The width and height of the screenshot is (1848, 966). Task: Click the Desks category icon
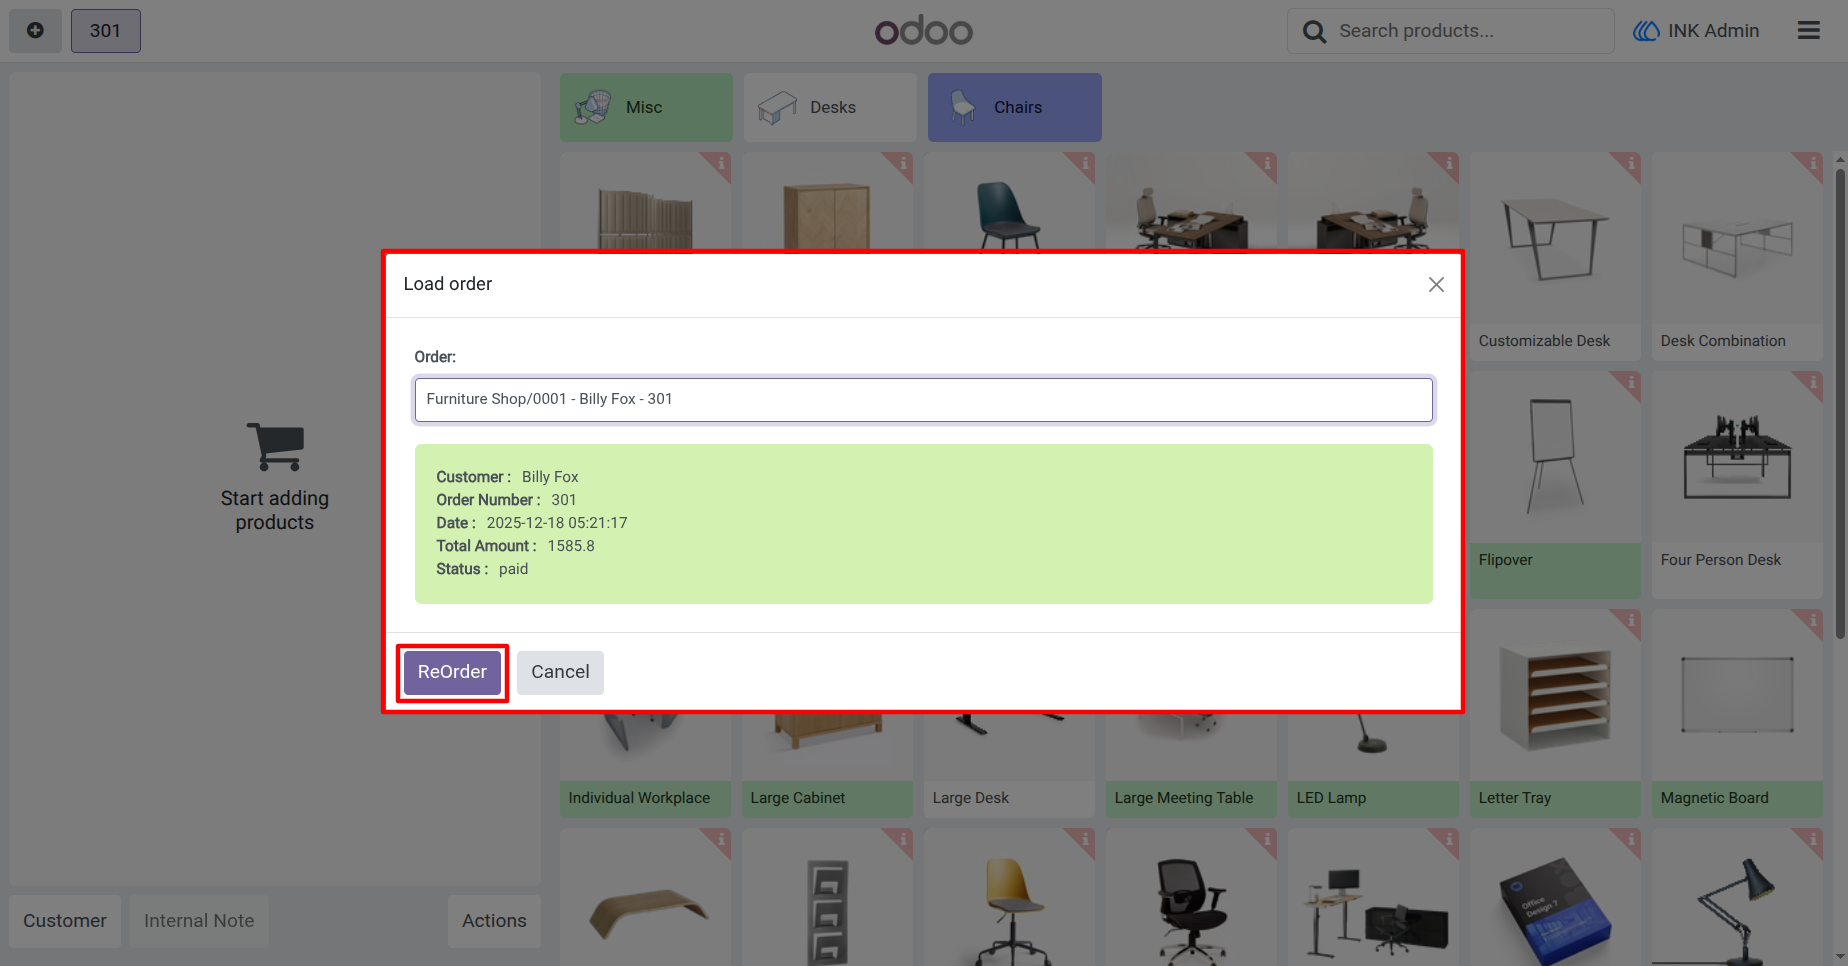click(x=777, y=107)
